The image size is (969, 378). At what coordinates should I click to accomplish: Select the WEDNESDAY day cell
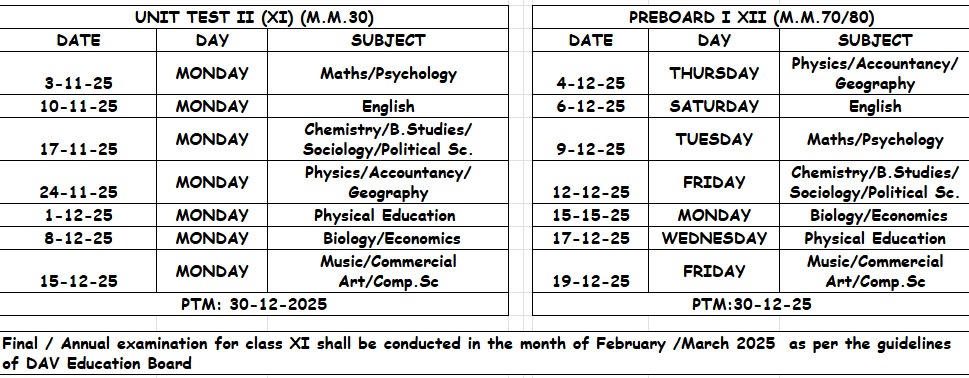tap(714, 238)
